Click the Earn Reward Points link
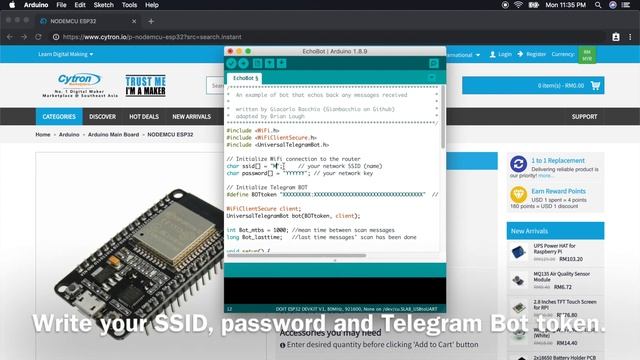640x360 pixels. [x=558, y=191]
